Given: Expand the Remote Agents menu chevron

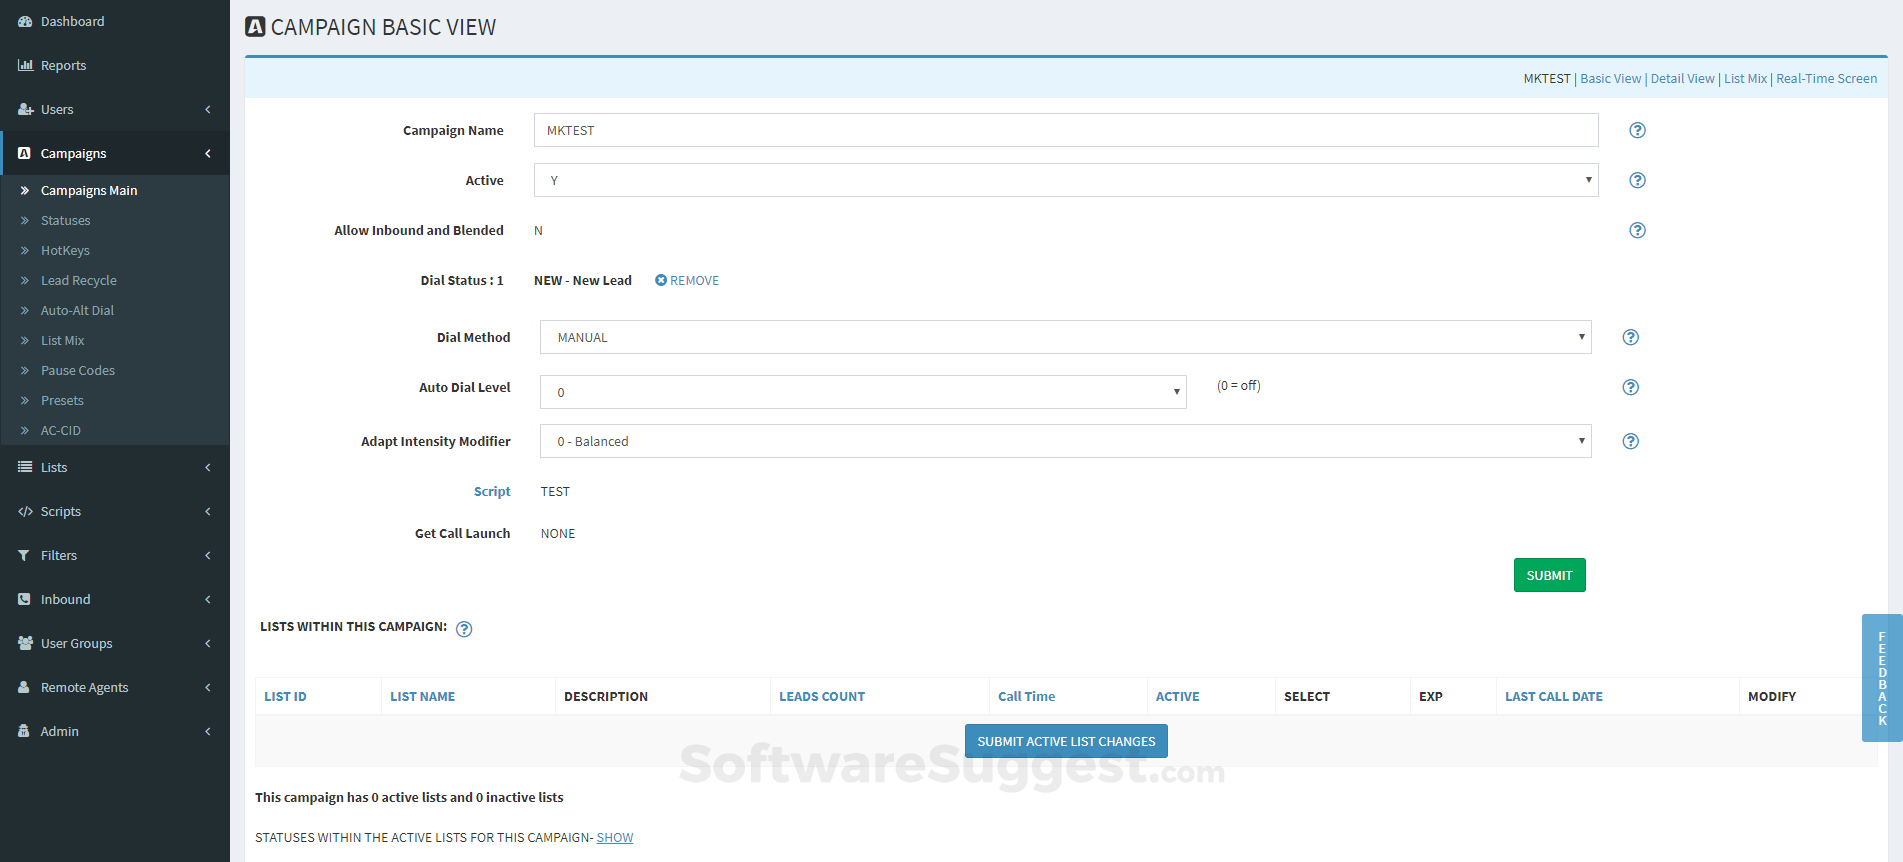Looking at the screenshot, I should click(208, 687).
